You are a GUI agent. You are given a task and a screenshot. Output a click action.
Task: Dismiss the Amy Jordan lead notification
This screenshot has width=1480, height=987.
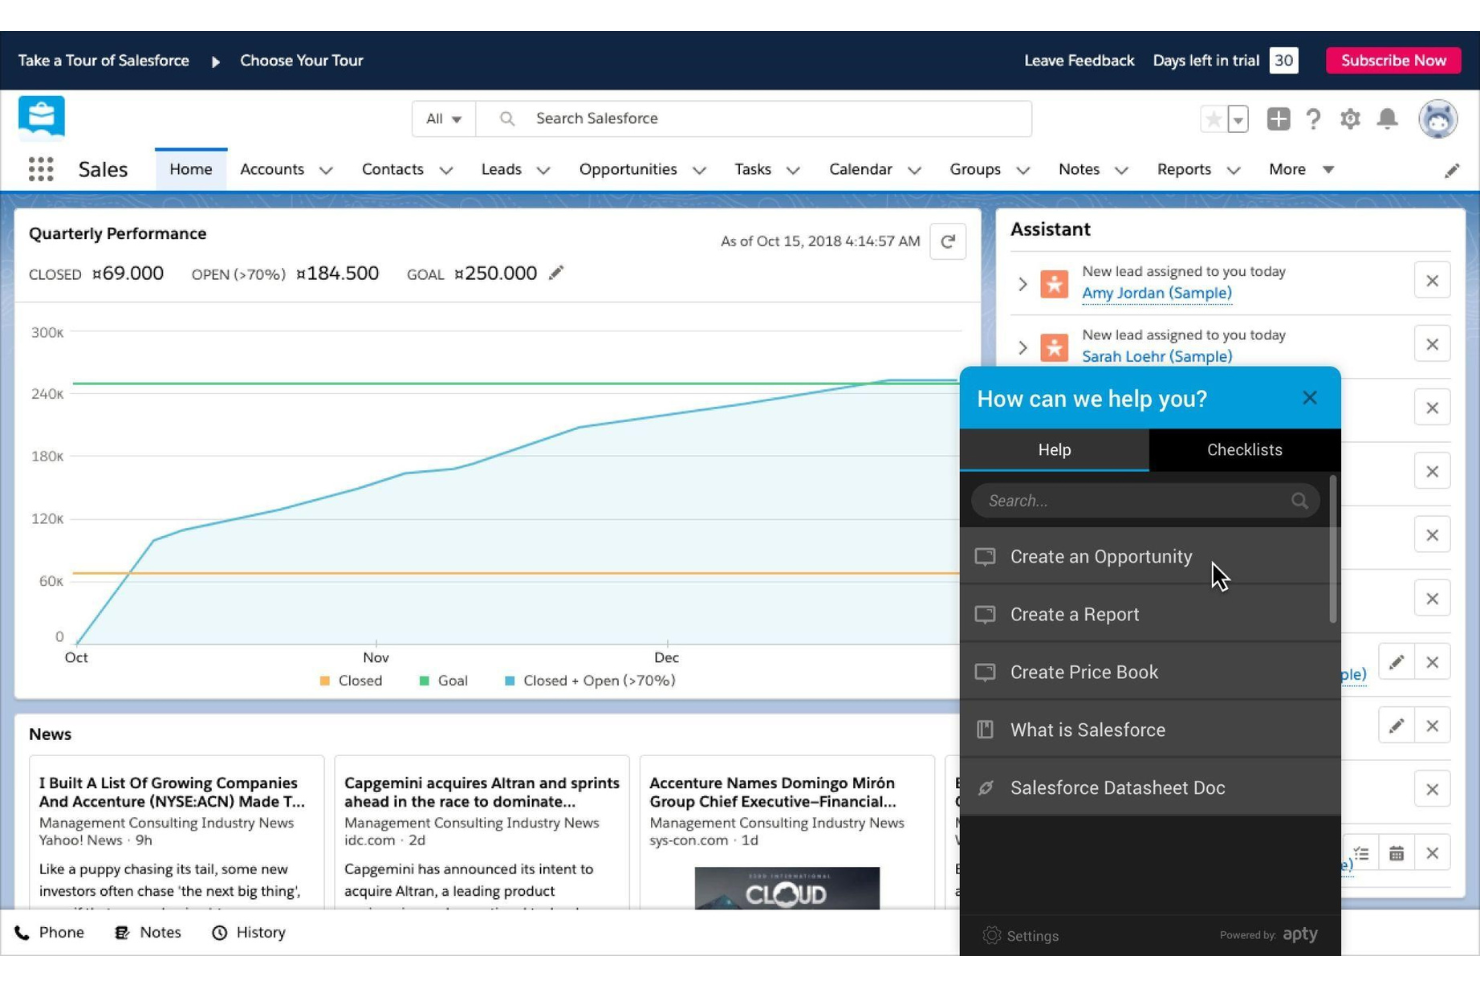tap(1432, 281)
